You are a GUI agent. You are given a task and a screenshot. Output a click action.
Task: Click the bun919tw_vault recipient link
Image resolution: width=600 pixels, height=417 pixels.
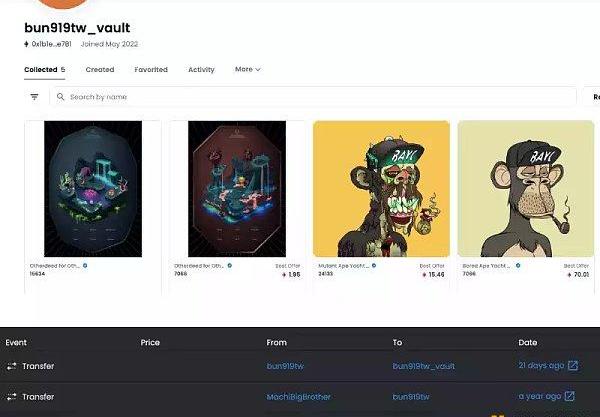[x=424, y=366]
